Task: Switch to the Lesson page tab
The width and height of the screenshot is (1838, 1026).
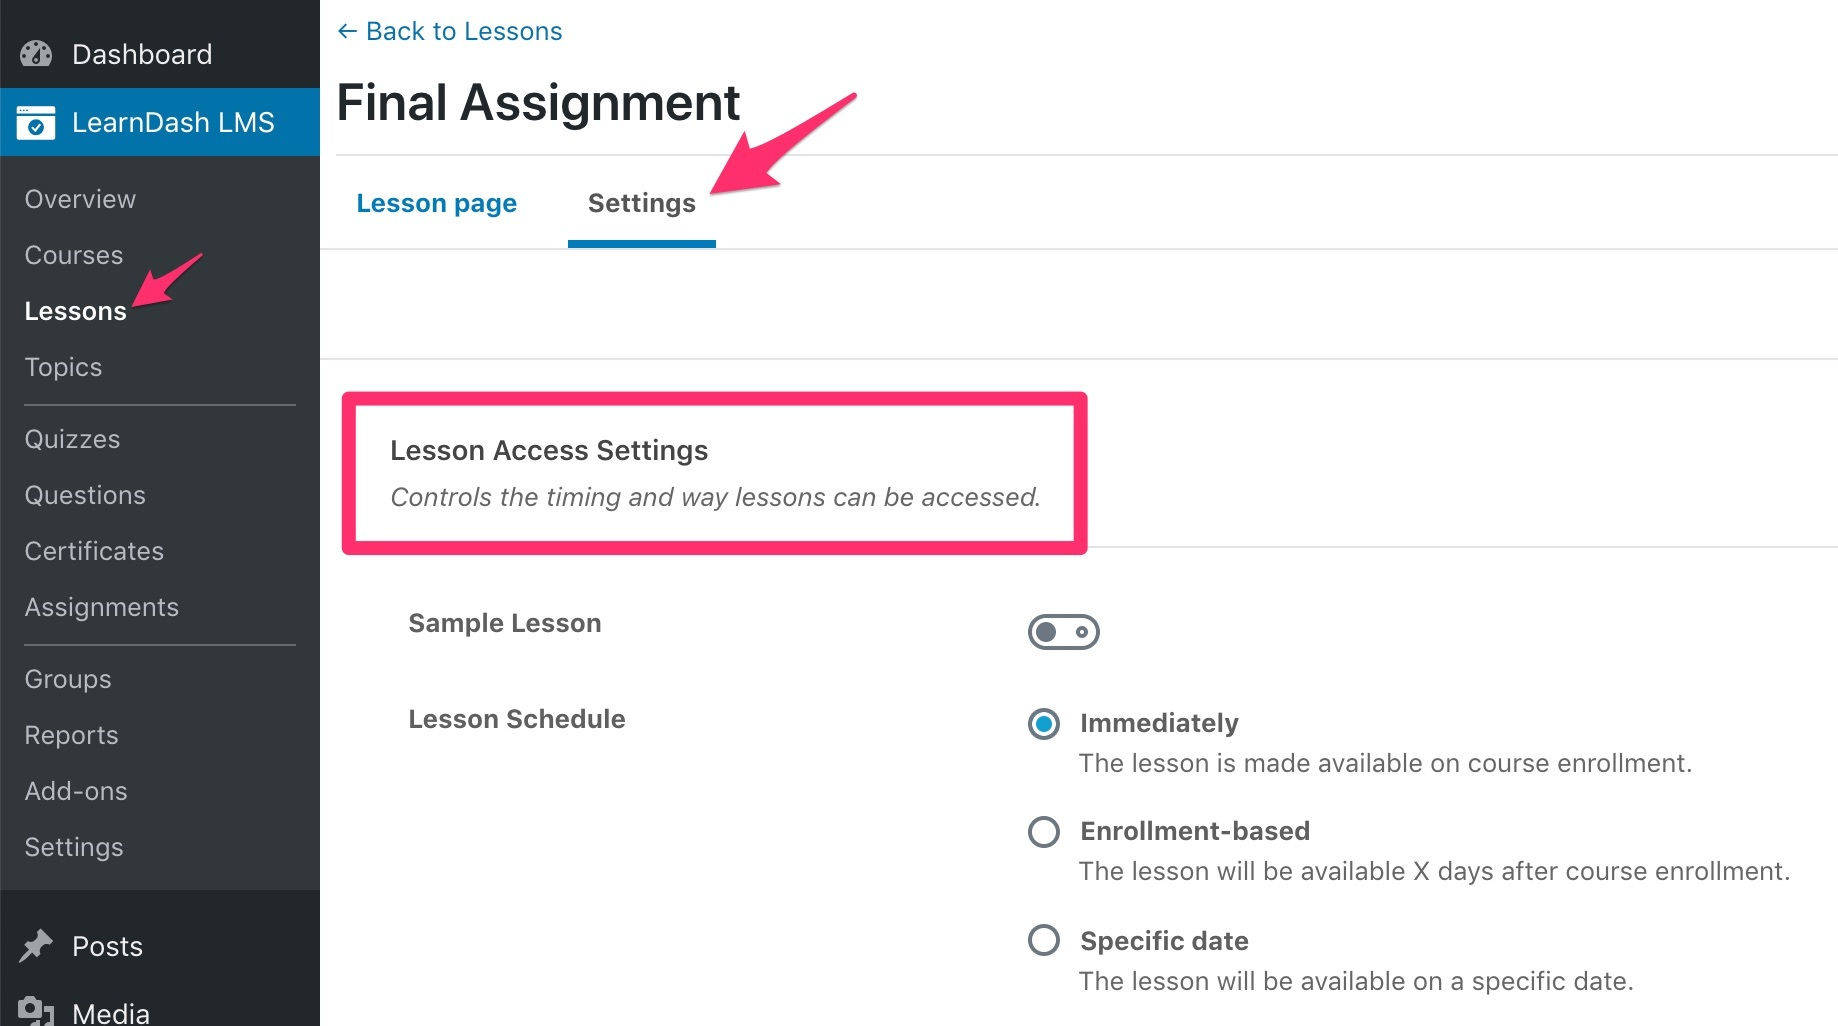Action: 436,203
